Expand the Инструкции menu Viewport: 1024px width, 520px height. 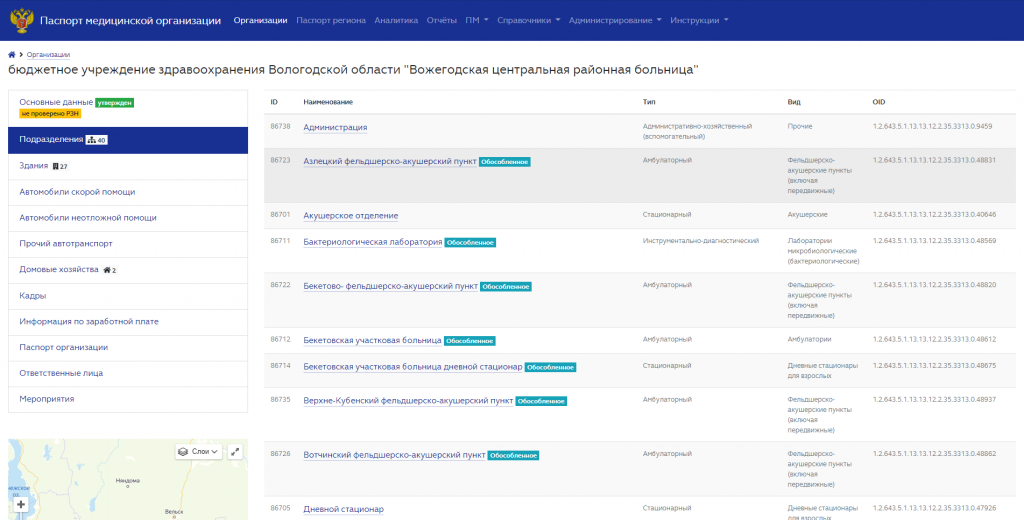[x=699, y=20]
